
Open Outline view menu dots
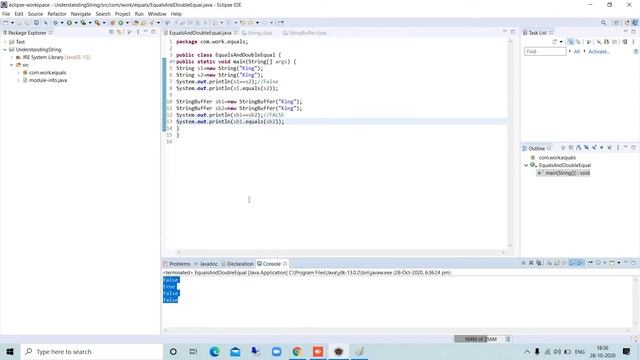pos(618,148)
